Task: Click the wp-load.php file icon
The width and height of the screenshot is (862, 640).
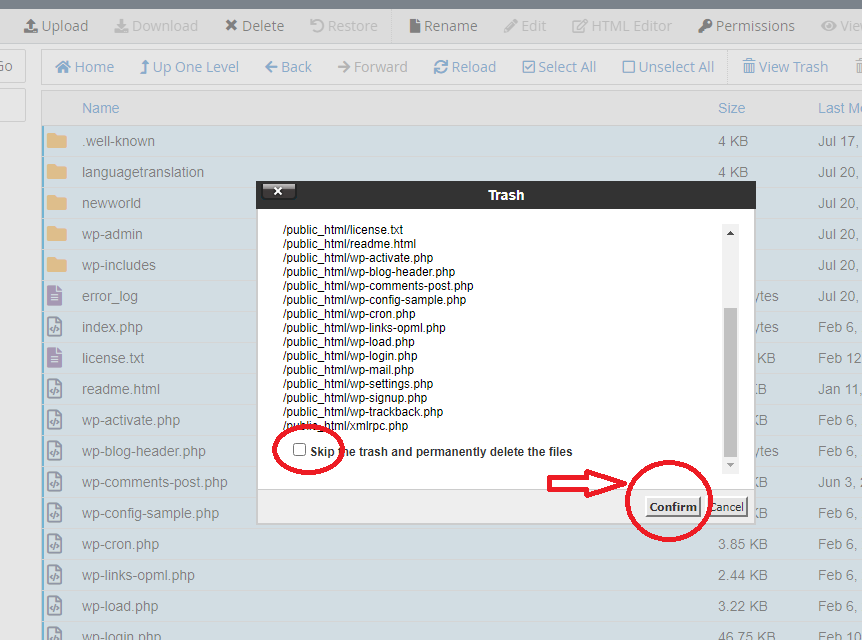Action: tap(55, 606)
